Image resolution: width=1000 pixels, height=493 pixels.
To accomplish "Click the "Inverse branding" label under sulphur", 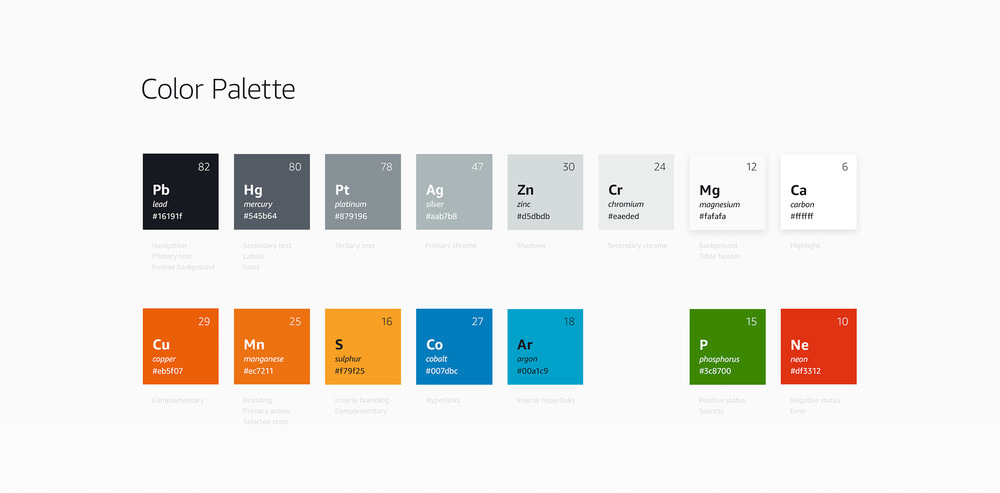I will click(x=362, y=401).
